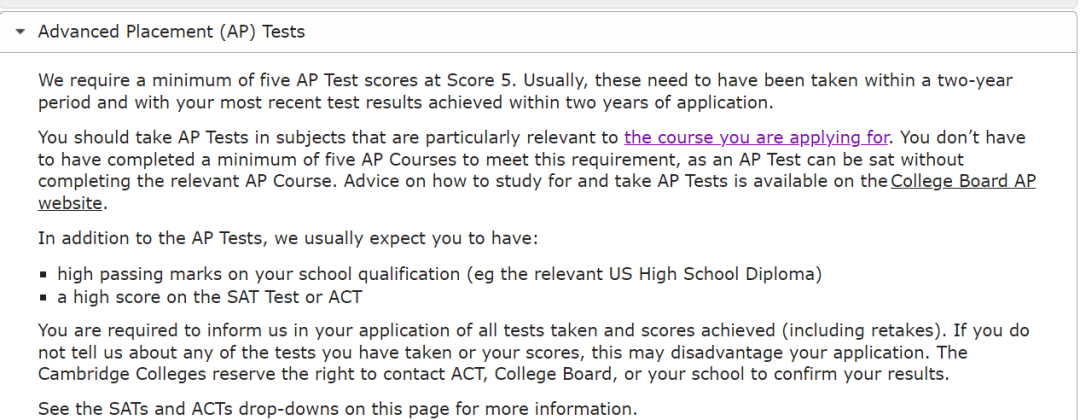Click square bullet before "high passing marks"

click(43, 274)
